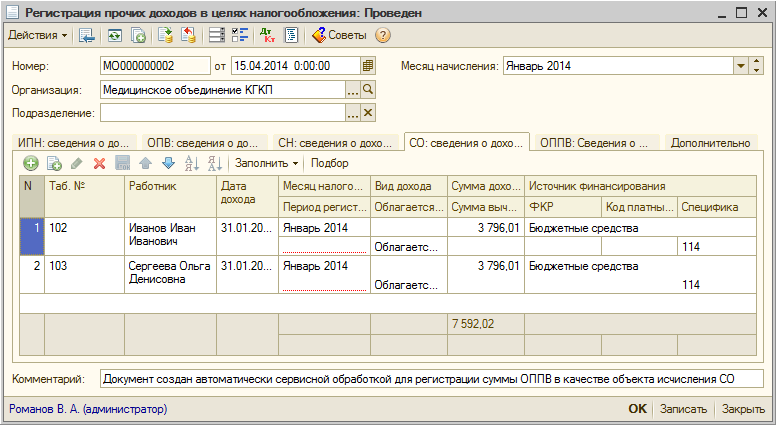The width and height of the screenshot is (776, 425).
Task: Click copy row icon in table toolbar
Action: pos(54,162)
